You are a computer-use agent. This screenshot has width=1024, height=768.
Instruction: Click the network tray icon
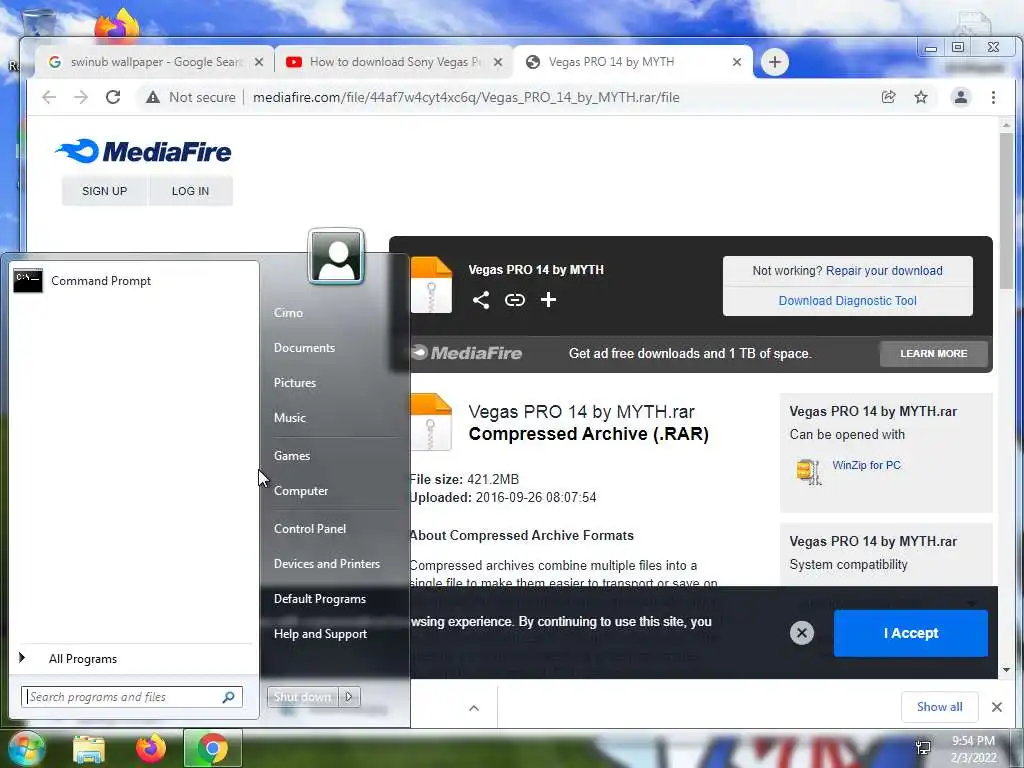[923, 748]
